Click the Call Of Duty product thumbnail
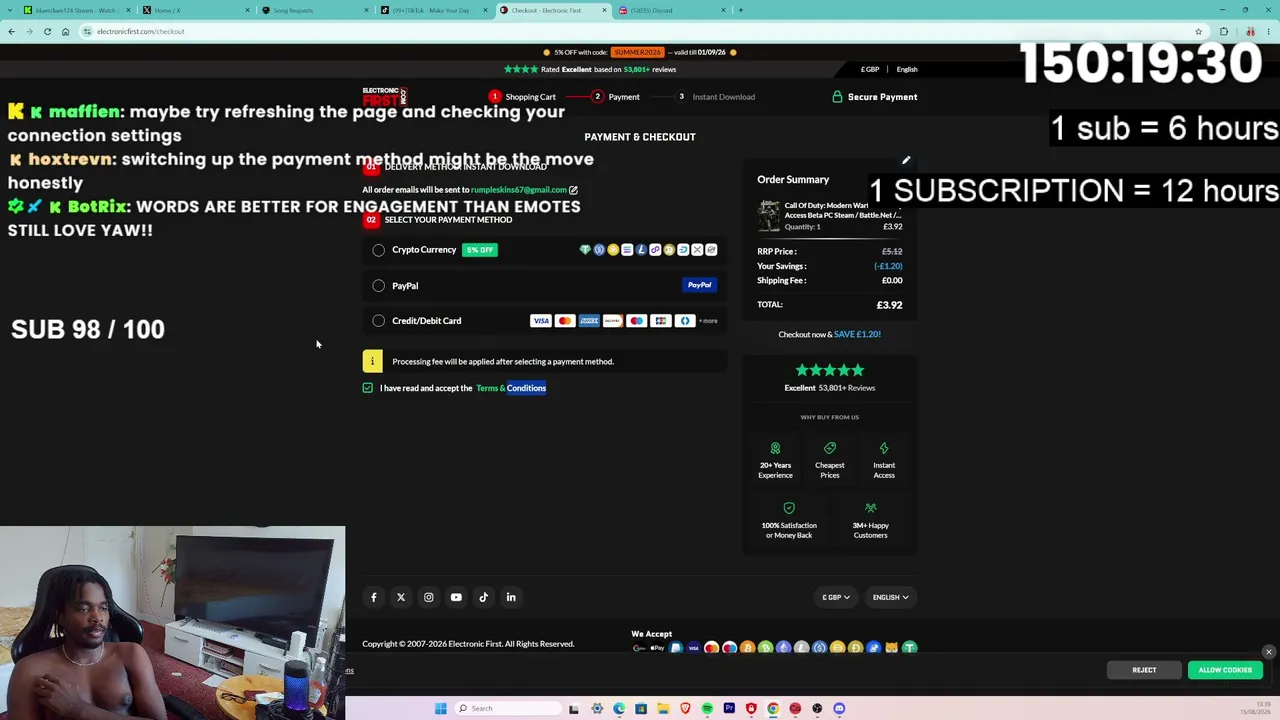The height and width of the screenshot is (720, 1280). point(768,216)
